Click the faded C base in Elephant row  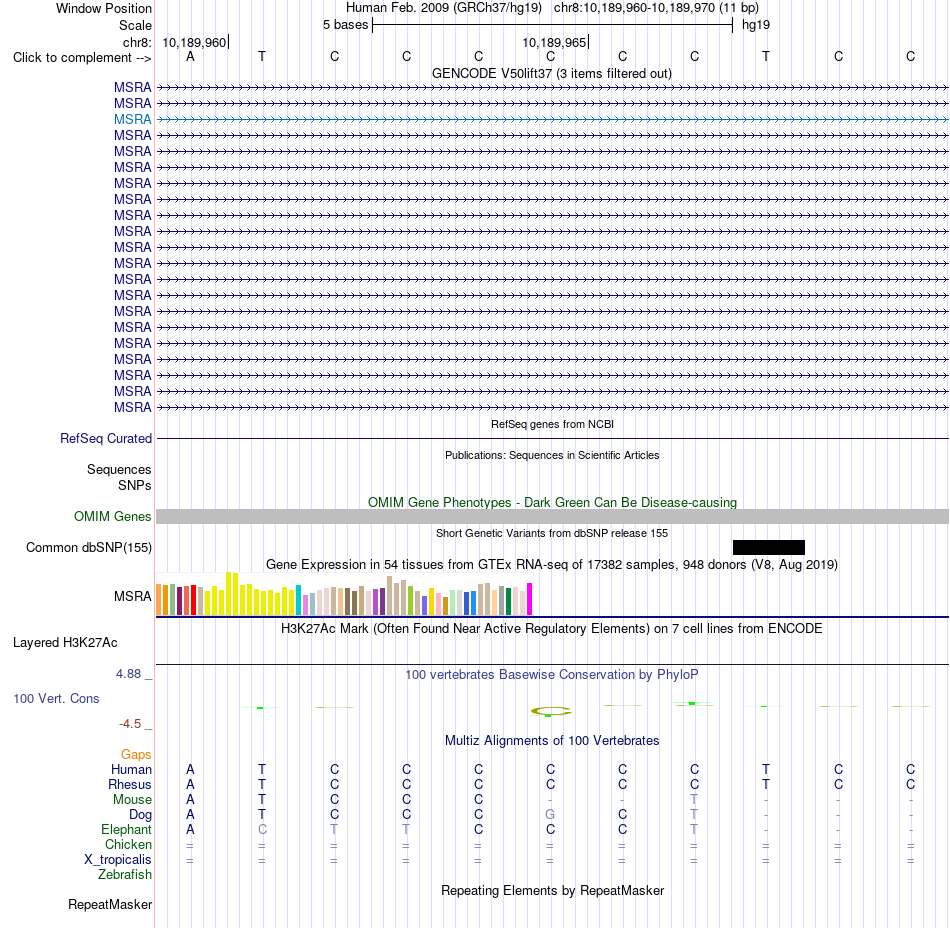point(262,829)
